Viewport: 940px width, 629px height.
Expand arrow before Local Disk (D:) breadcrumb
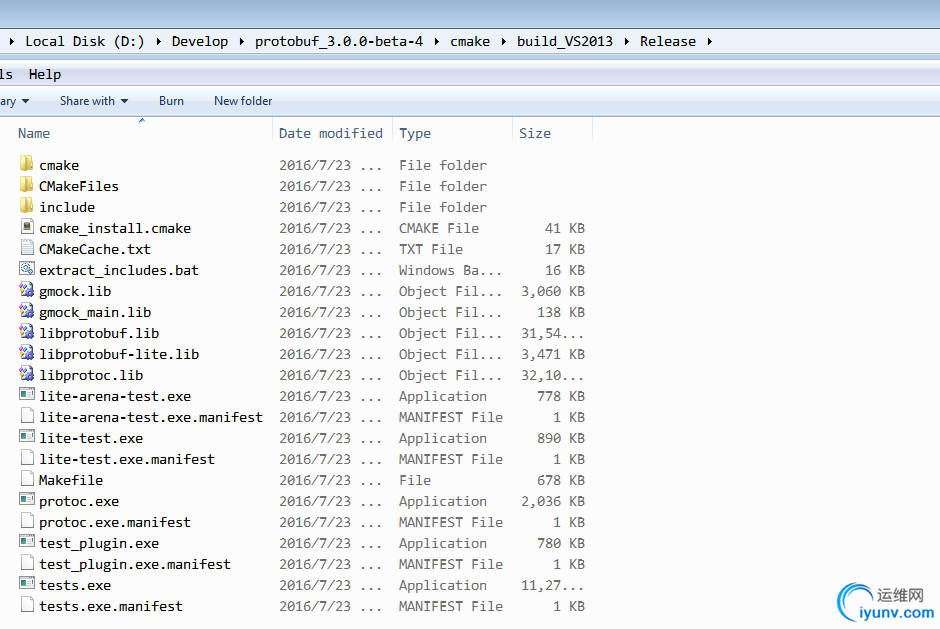[12, 41]
